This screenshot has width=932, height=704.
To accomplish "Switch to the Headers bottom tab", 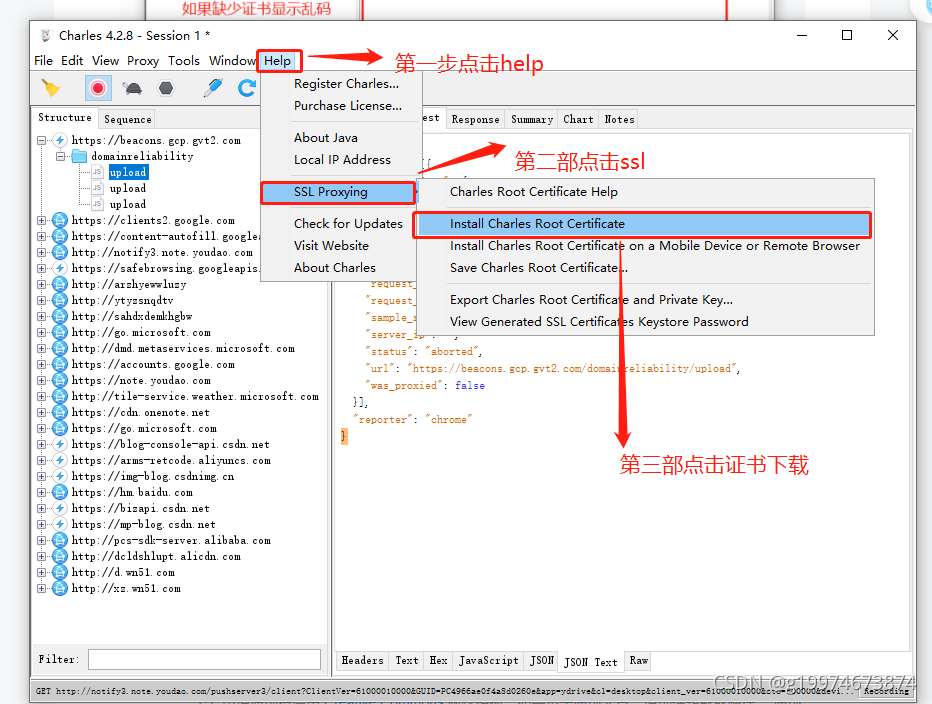I will pyautogui.click(x=363, y=661).
